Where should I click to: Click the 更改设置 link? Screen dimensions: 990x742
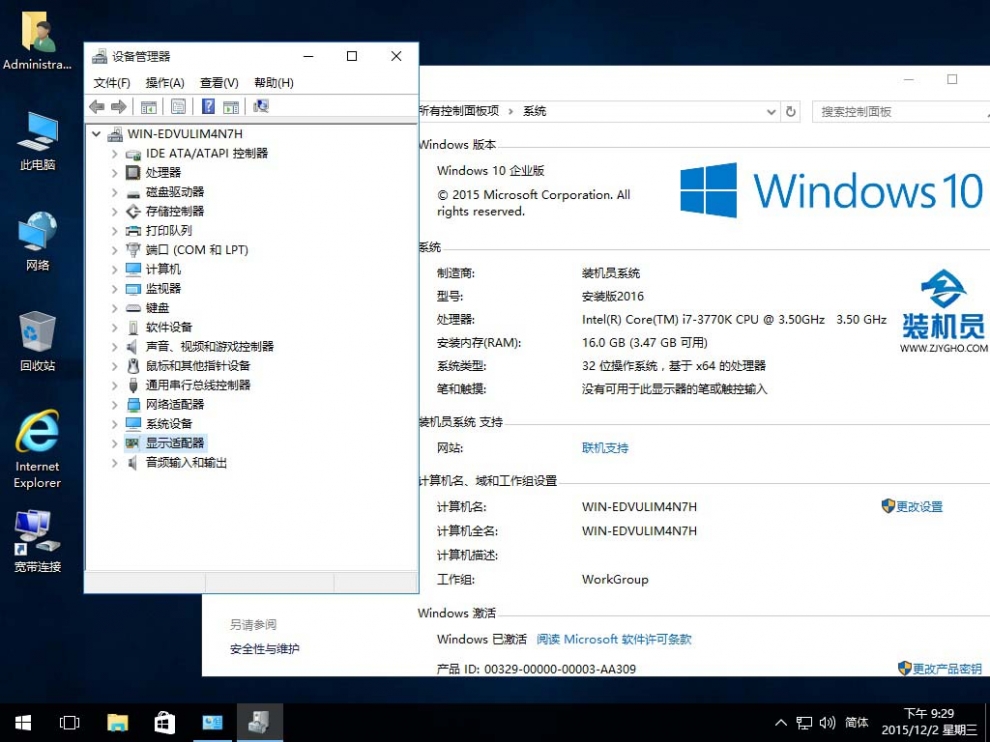(919, 507)
